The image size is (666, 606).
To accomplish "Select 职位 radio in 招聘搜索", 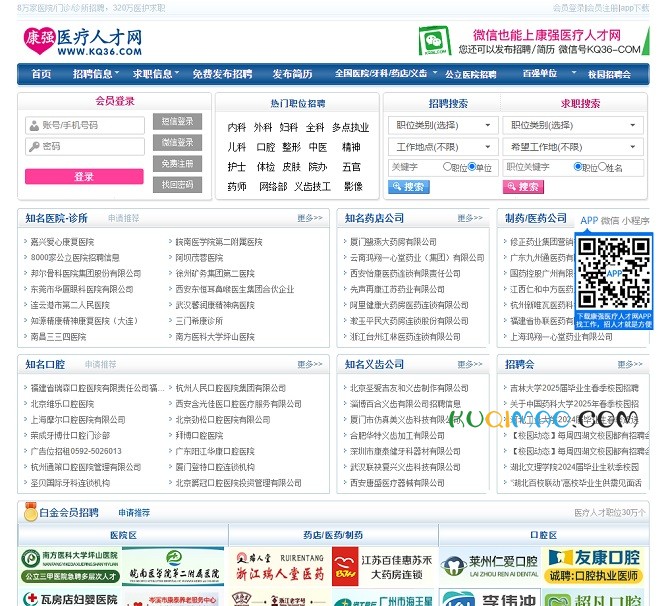I will [x=447, y=167].
